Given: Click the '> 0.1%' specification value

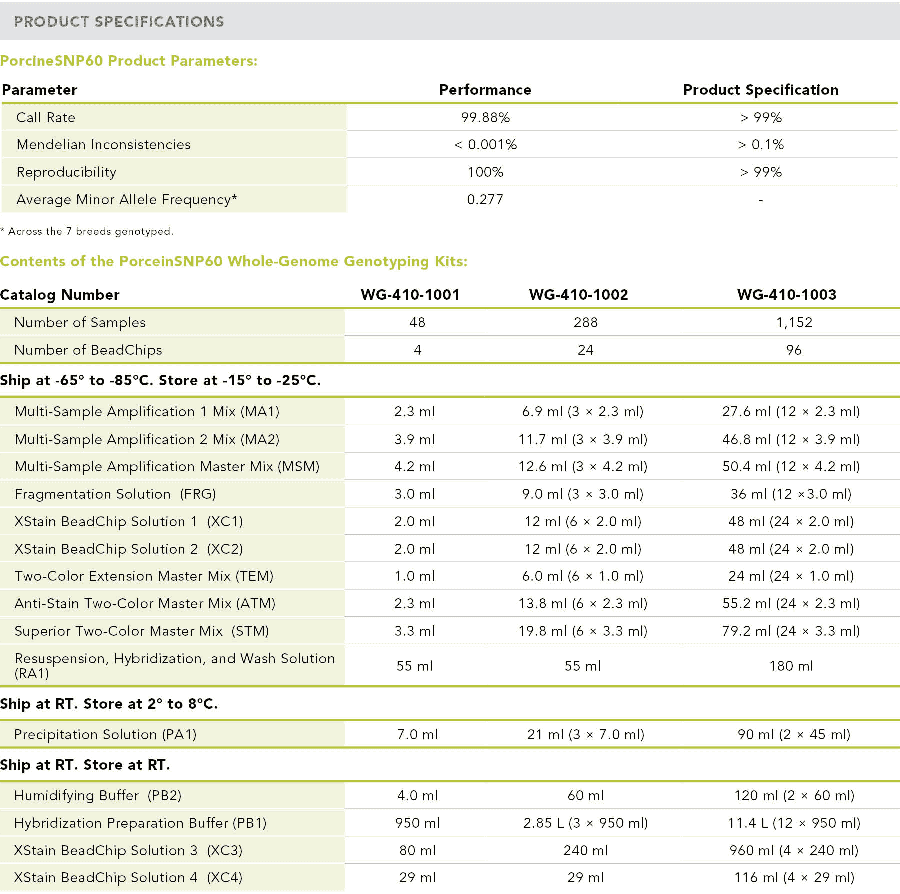Looking at the screenshot, I should click(761, 144).
